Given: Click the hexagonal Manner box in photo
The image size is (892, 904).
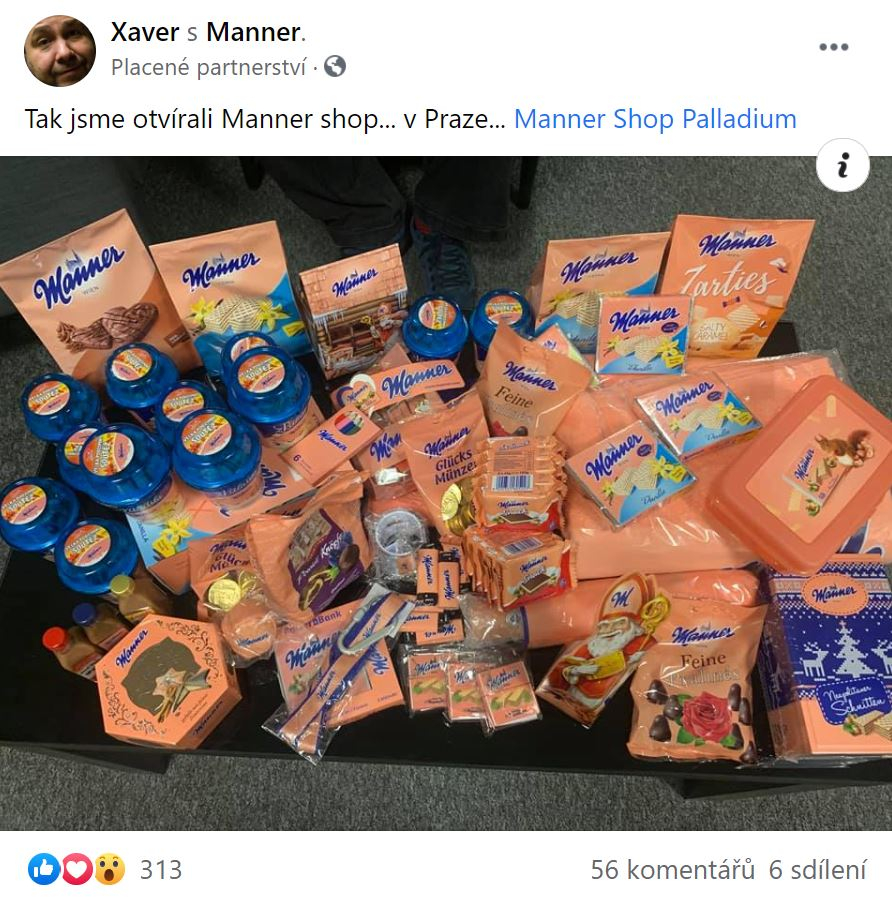Looking at the screenshot, I should pyautogui.click(x=166, y=680).
